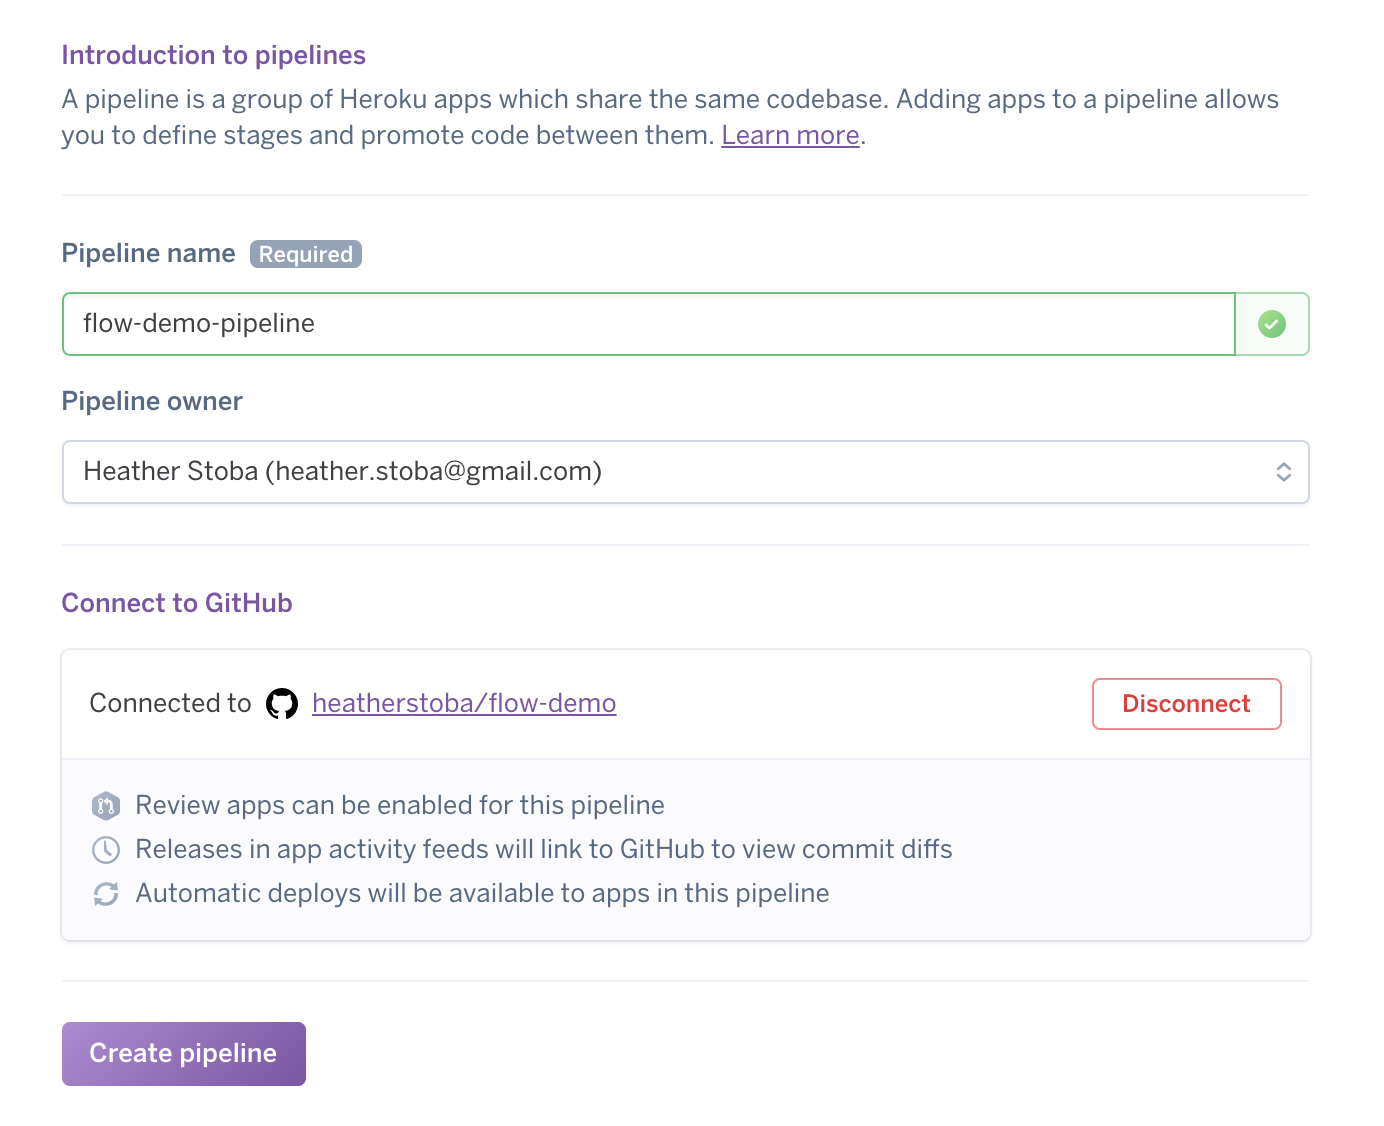Click Automatic deploys will be available text
This screenshot has height=1126, width=1384.
pyautogui.click(x=482, y=894)
